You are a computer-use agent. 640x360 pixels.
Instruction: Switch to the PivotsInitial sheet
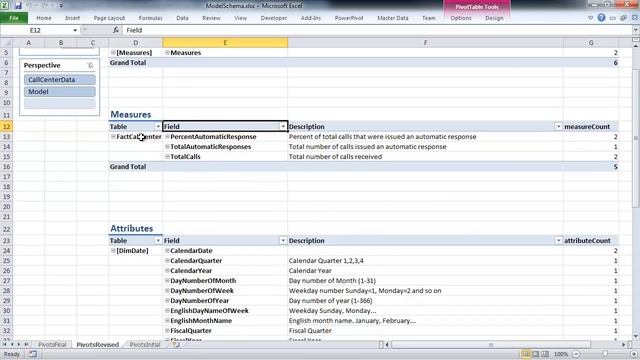pos(145,344)
